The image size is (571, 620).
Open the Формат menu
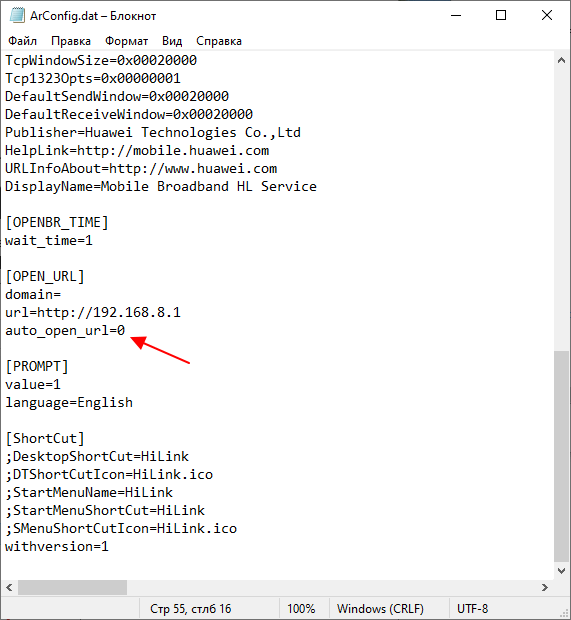click(127, 41)
